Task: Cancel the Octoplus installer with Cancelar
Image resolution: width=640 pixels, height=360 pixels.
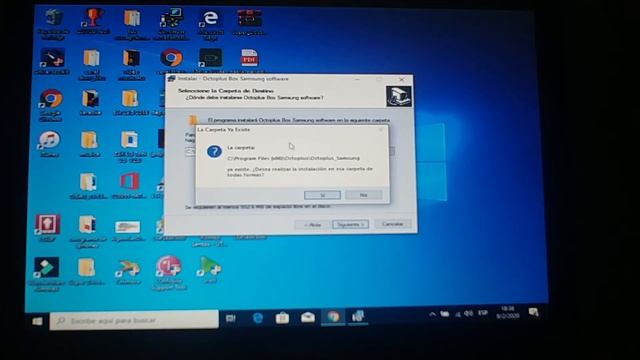Action: pos(392,224)
